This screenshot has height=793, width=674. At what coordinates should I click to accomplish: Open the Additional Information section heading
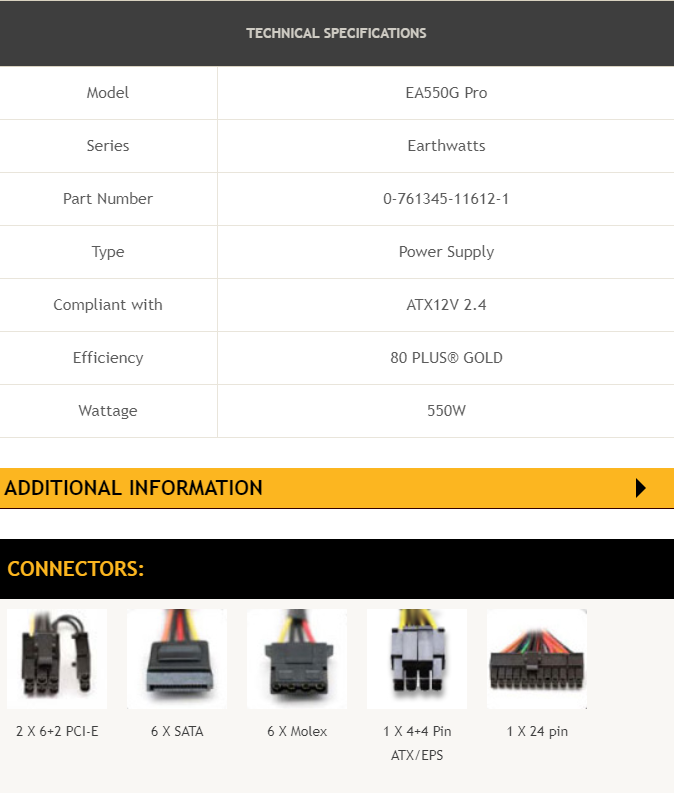click(x=134, y=488)
